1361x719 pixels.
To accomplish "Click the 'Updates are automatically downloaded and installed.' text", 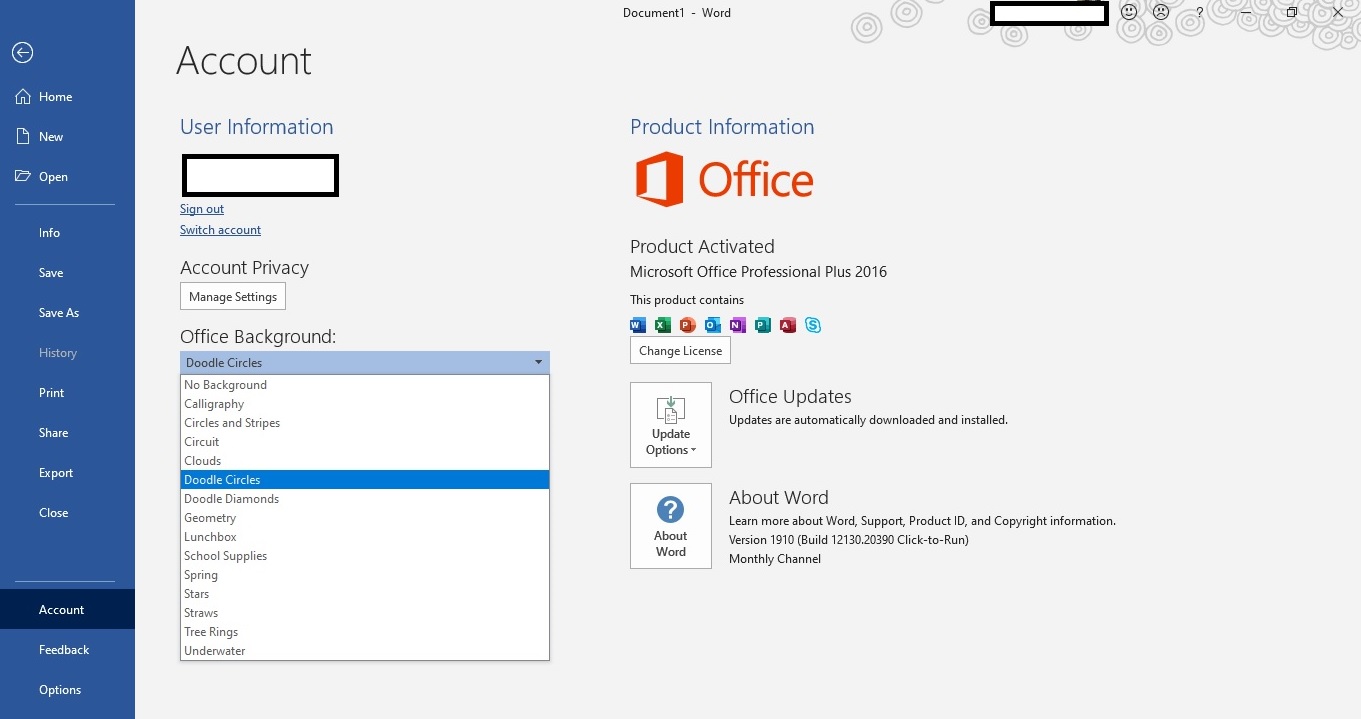I will pos(868,420).
